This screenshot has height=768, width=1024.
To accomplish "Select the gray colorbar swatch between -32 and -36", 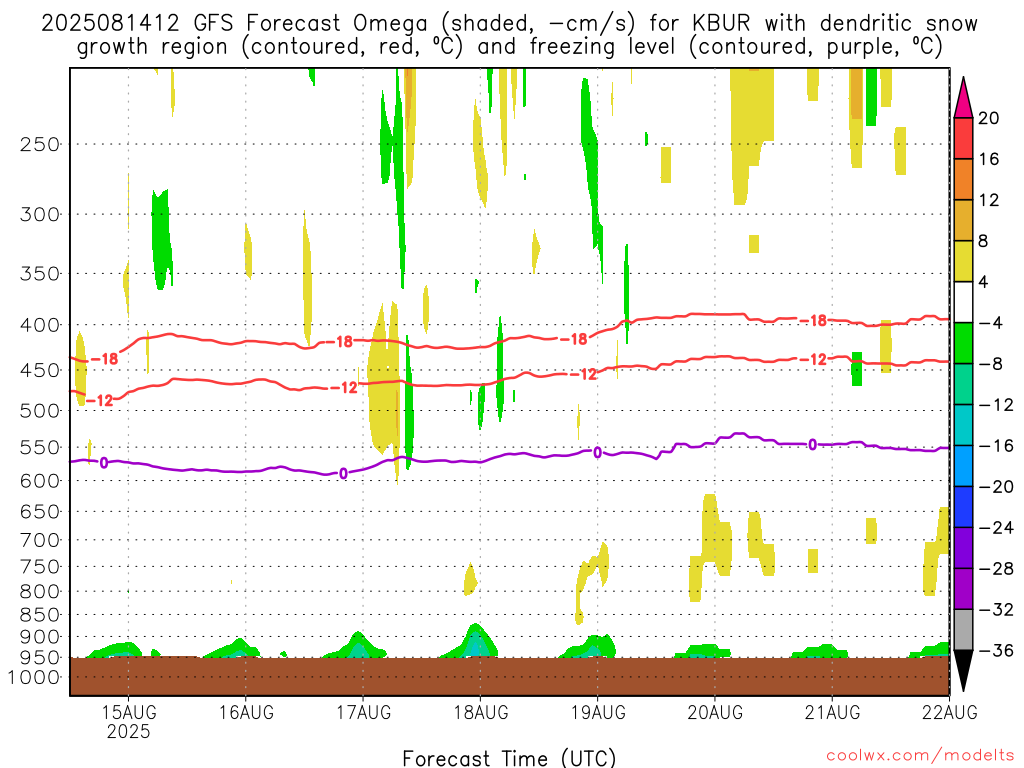I will [963, 630].
